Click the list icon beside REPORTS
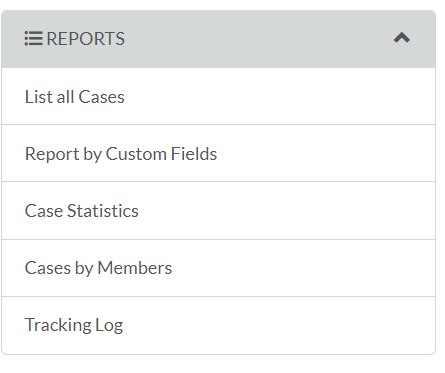The image size is (445, 373). coord(33,38)
